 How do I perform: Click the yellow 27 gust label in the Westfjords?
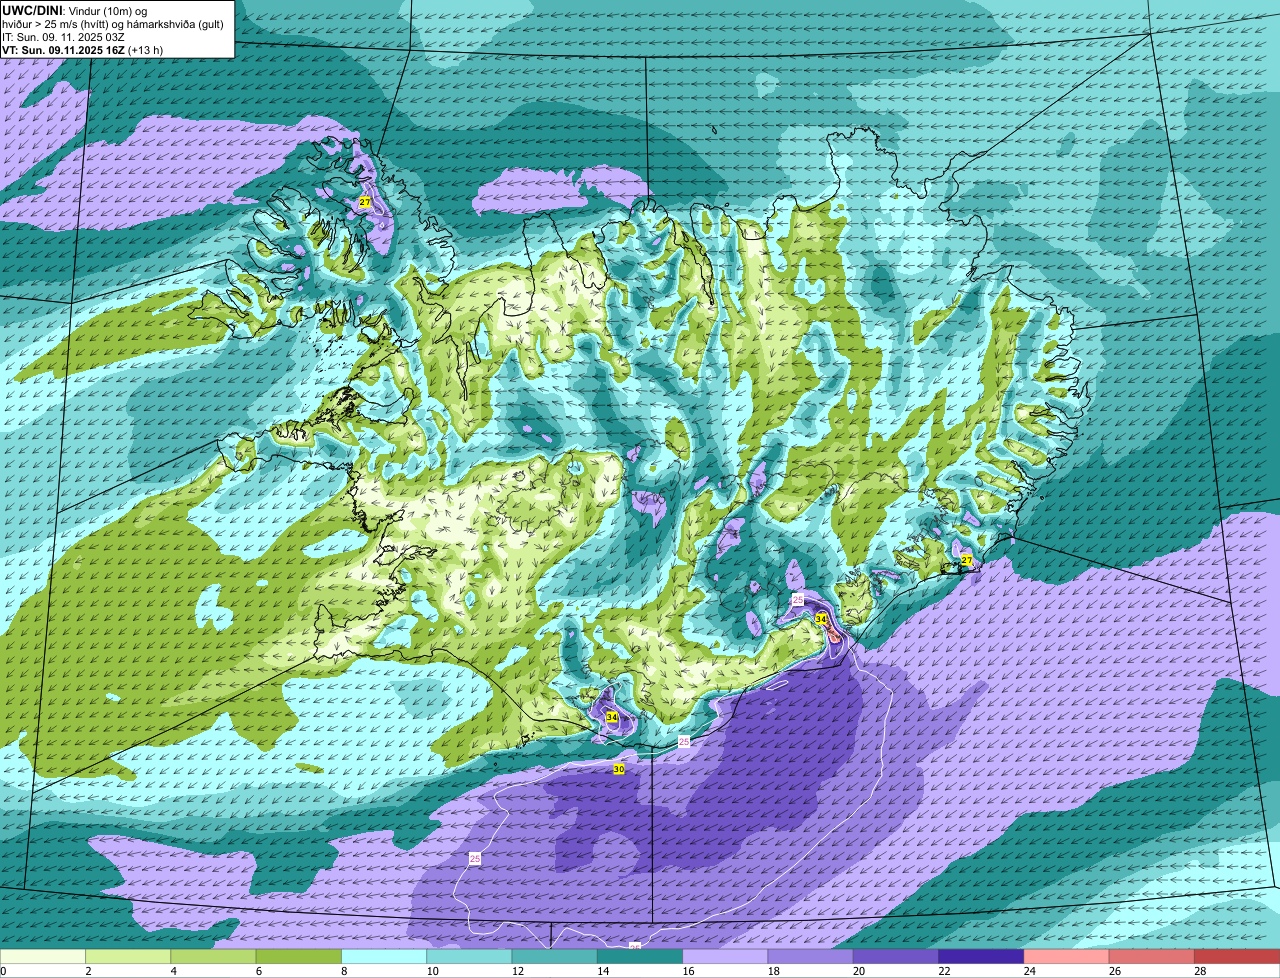pos(365,202)
